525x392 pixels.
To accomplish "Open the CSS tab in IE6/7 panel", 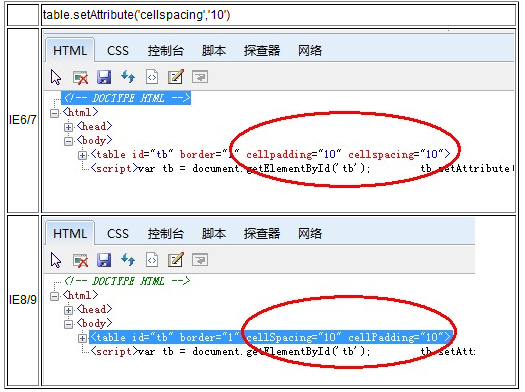I will coord(118,51).
